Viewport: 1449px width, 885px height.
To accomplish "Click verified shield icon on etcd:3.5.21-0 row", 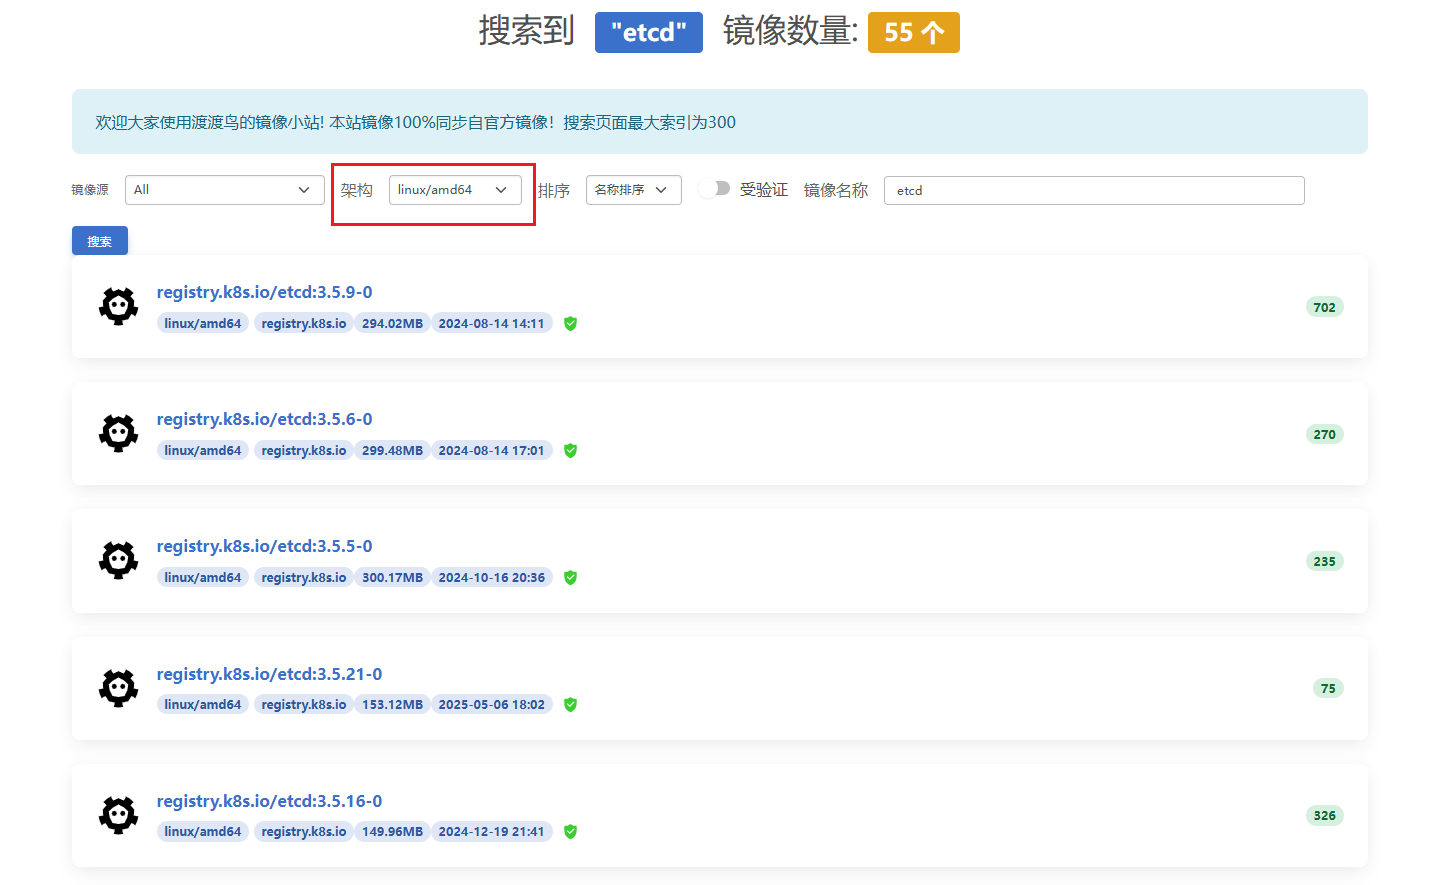I will 570,705.
